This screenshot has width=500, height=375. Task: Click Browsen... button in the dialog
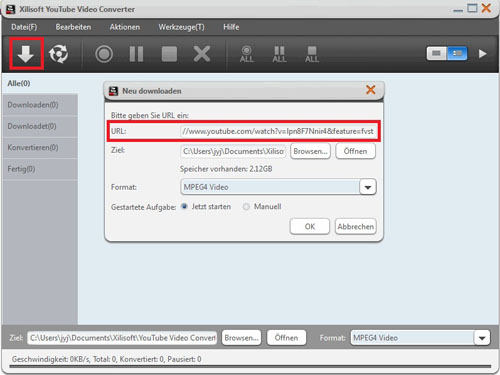pos(310,151)
